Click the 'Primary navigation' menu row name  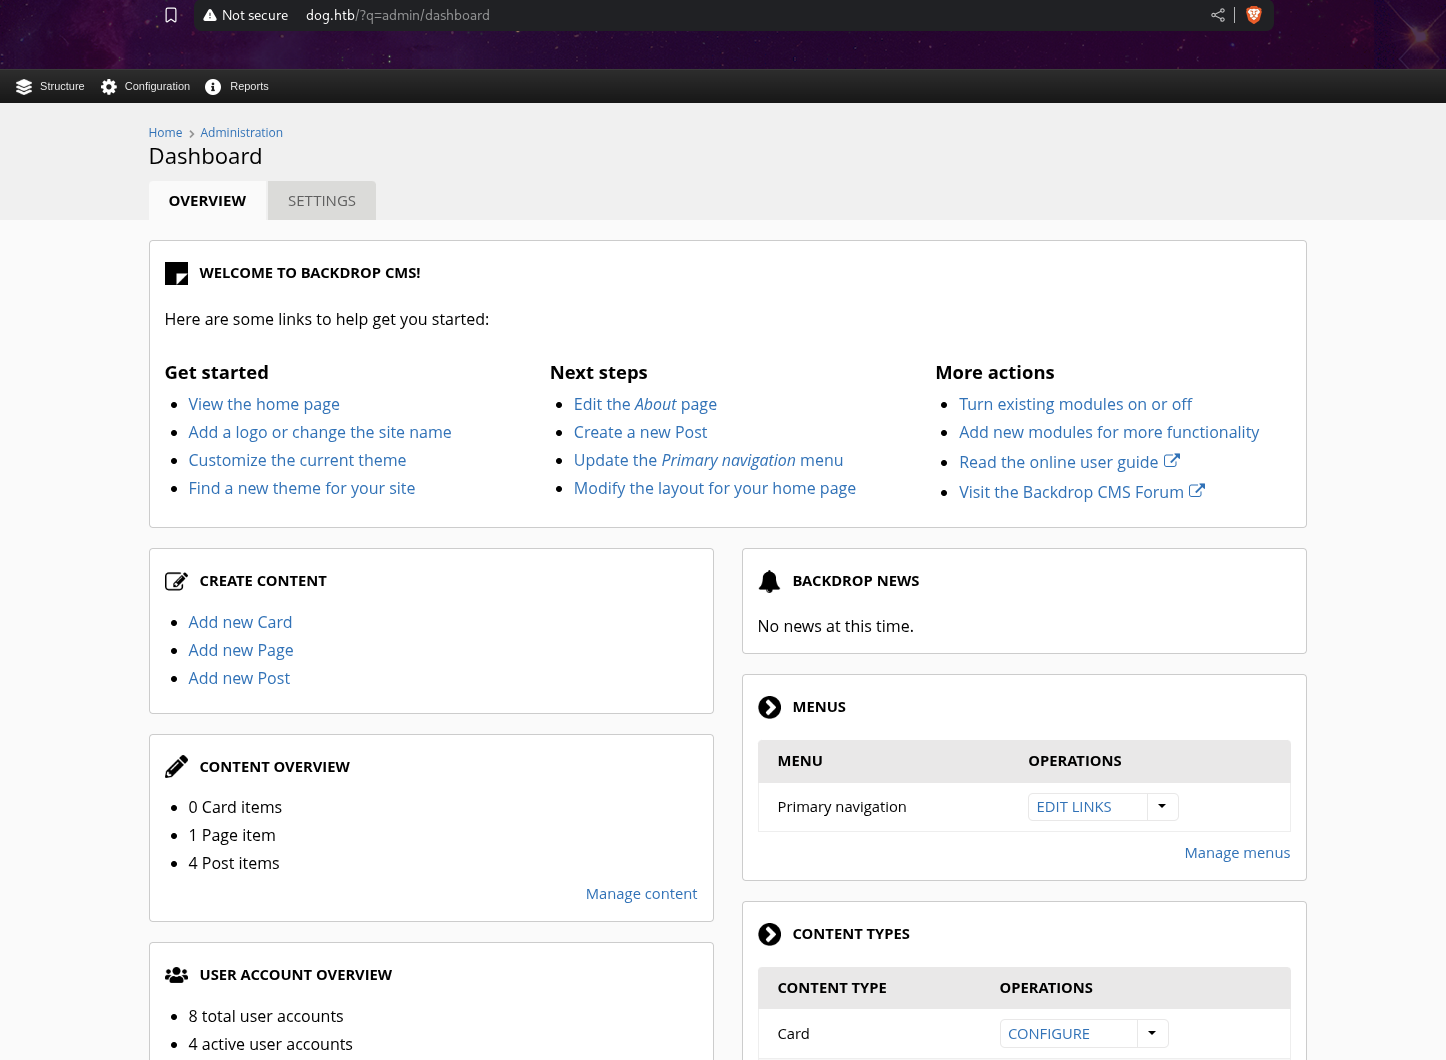click(842, 807)
